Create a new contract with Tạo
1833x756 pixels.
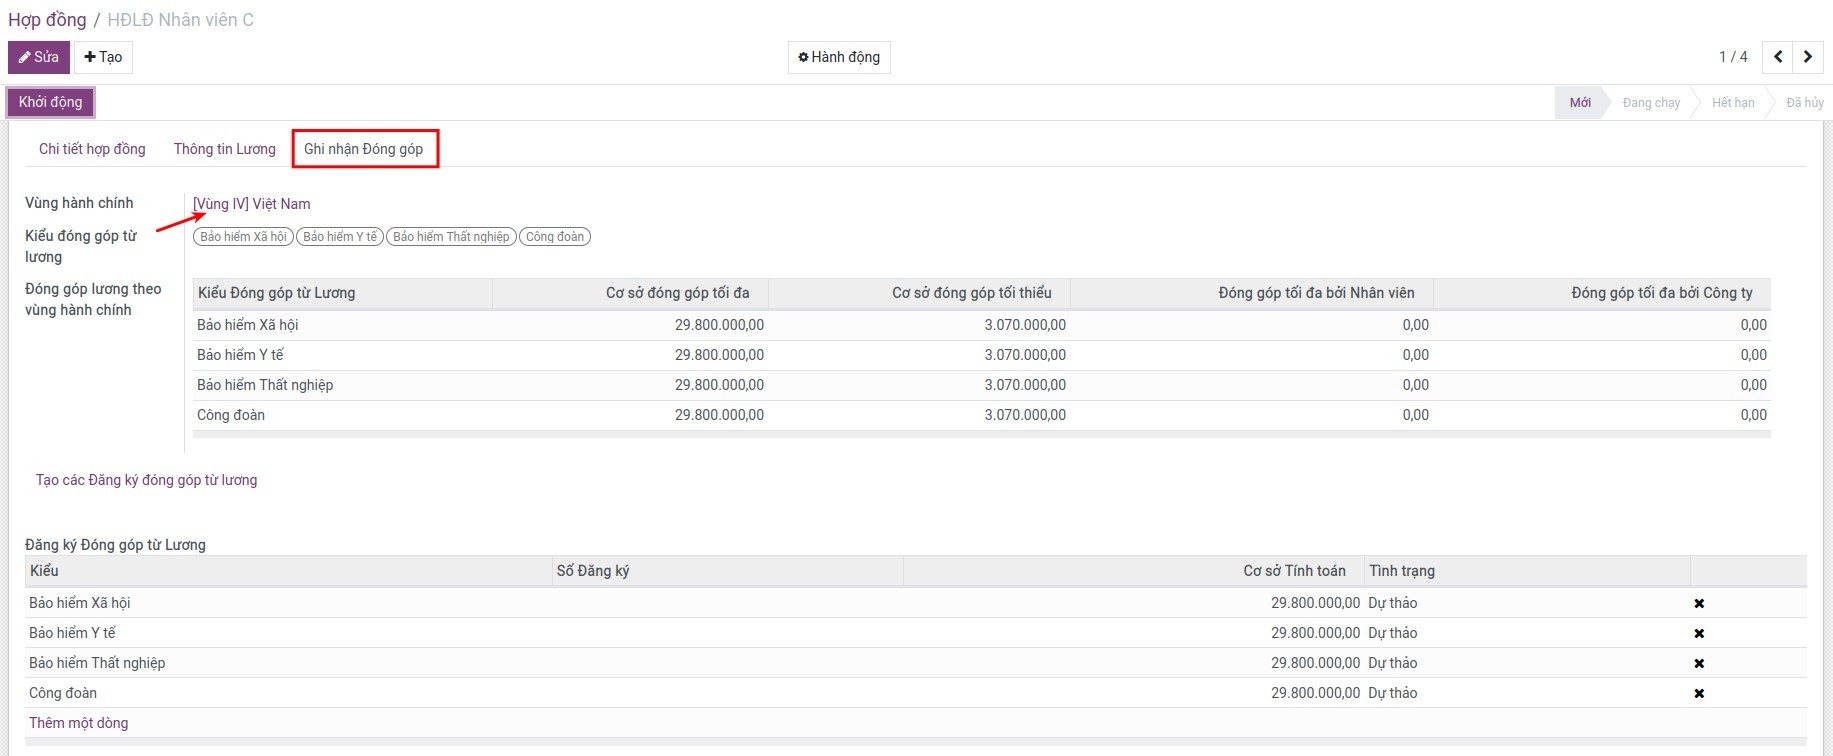[103, 57]
